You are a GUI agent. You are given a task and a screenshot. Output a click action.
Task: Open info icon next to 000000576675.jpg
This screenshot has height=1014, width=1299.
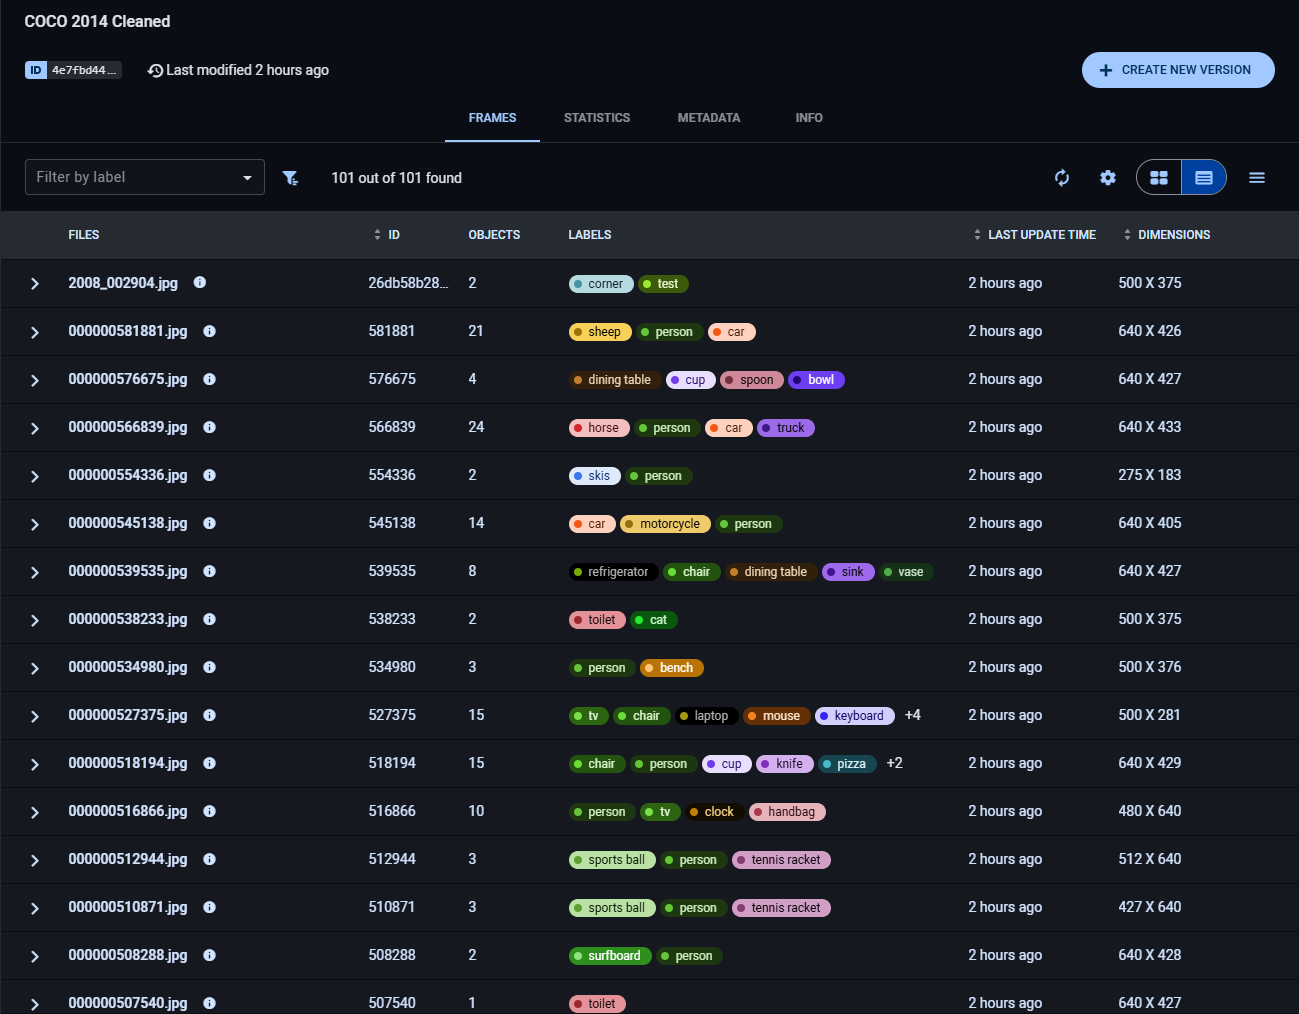[x=209, y=379]
